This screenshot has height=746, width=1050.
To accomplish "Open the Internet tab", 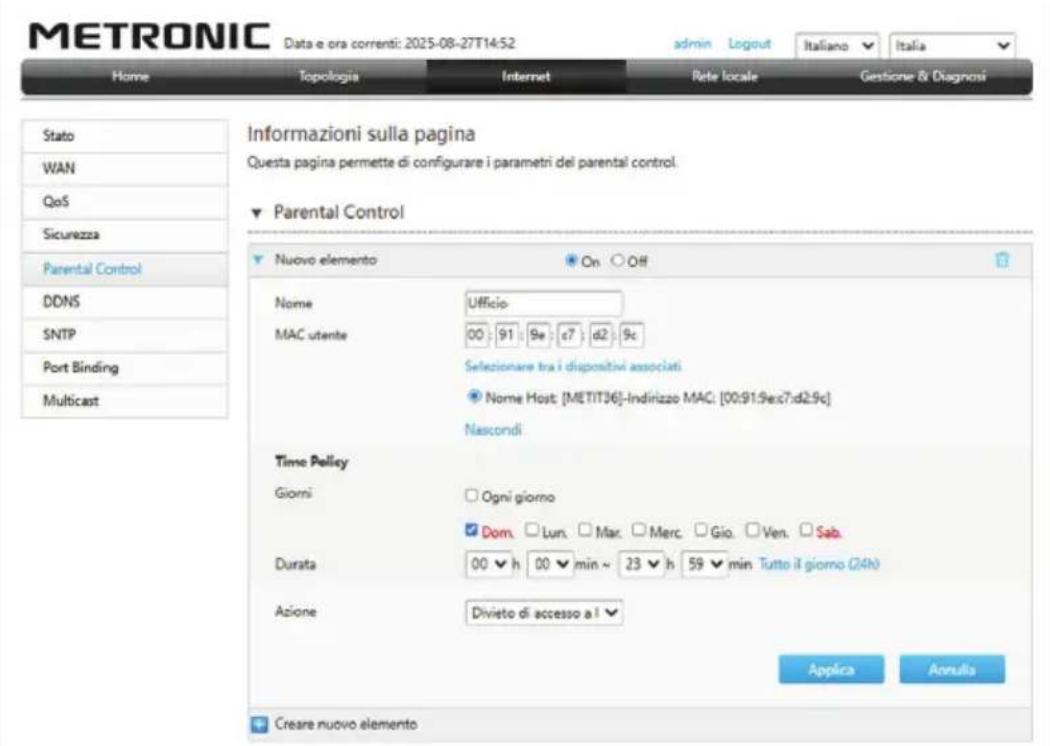I will [526, 76].
